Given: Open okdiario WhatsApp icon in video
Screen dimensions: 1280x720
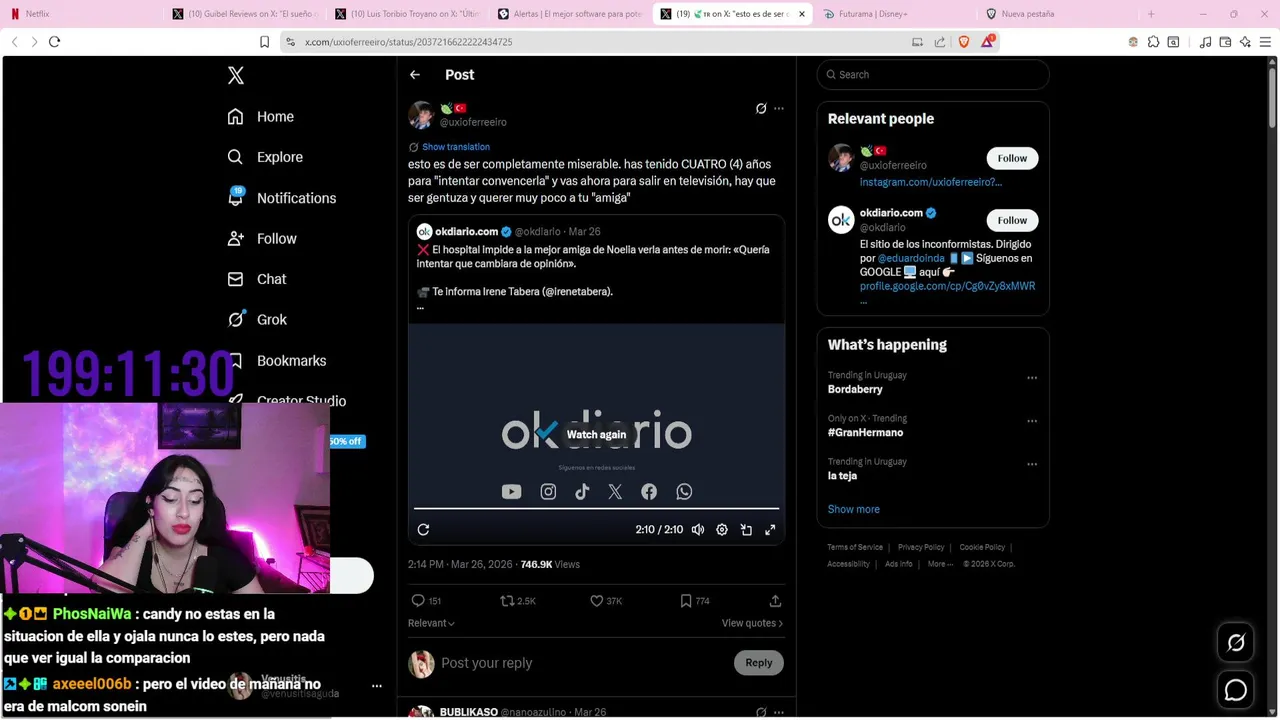Looking at the screenshot, I should 684,492.
